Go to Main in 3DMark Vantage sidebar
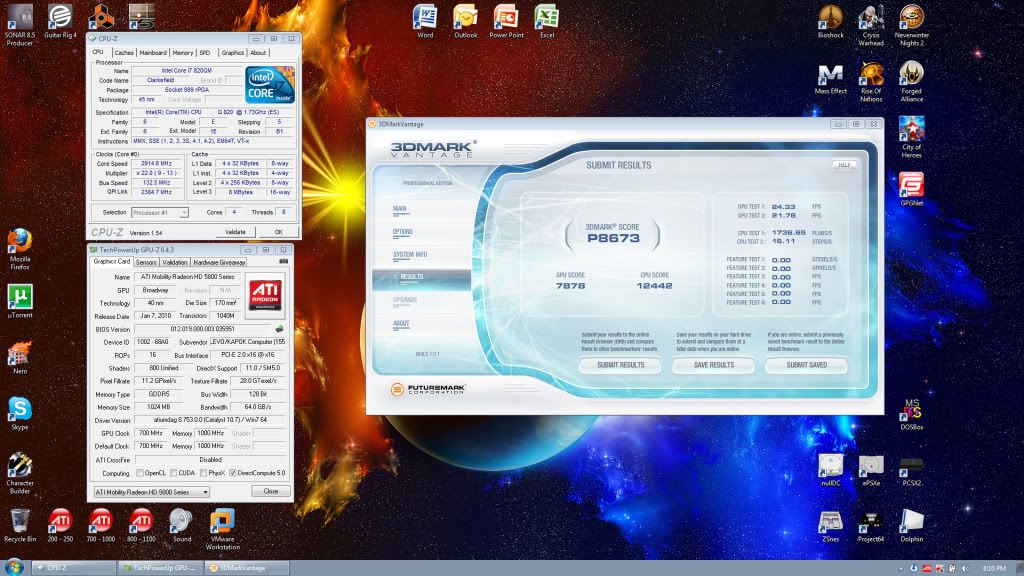This screenshot has height=576, width=1024. 400,209
